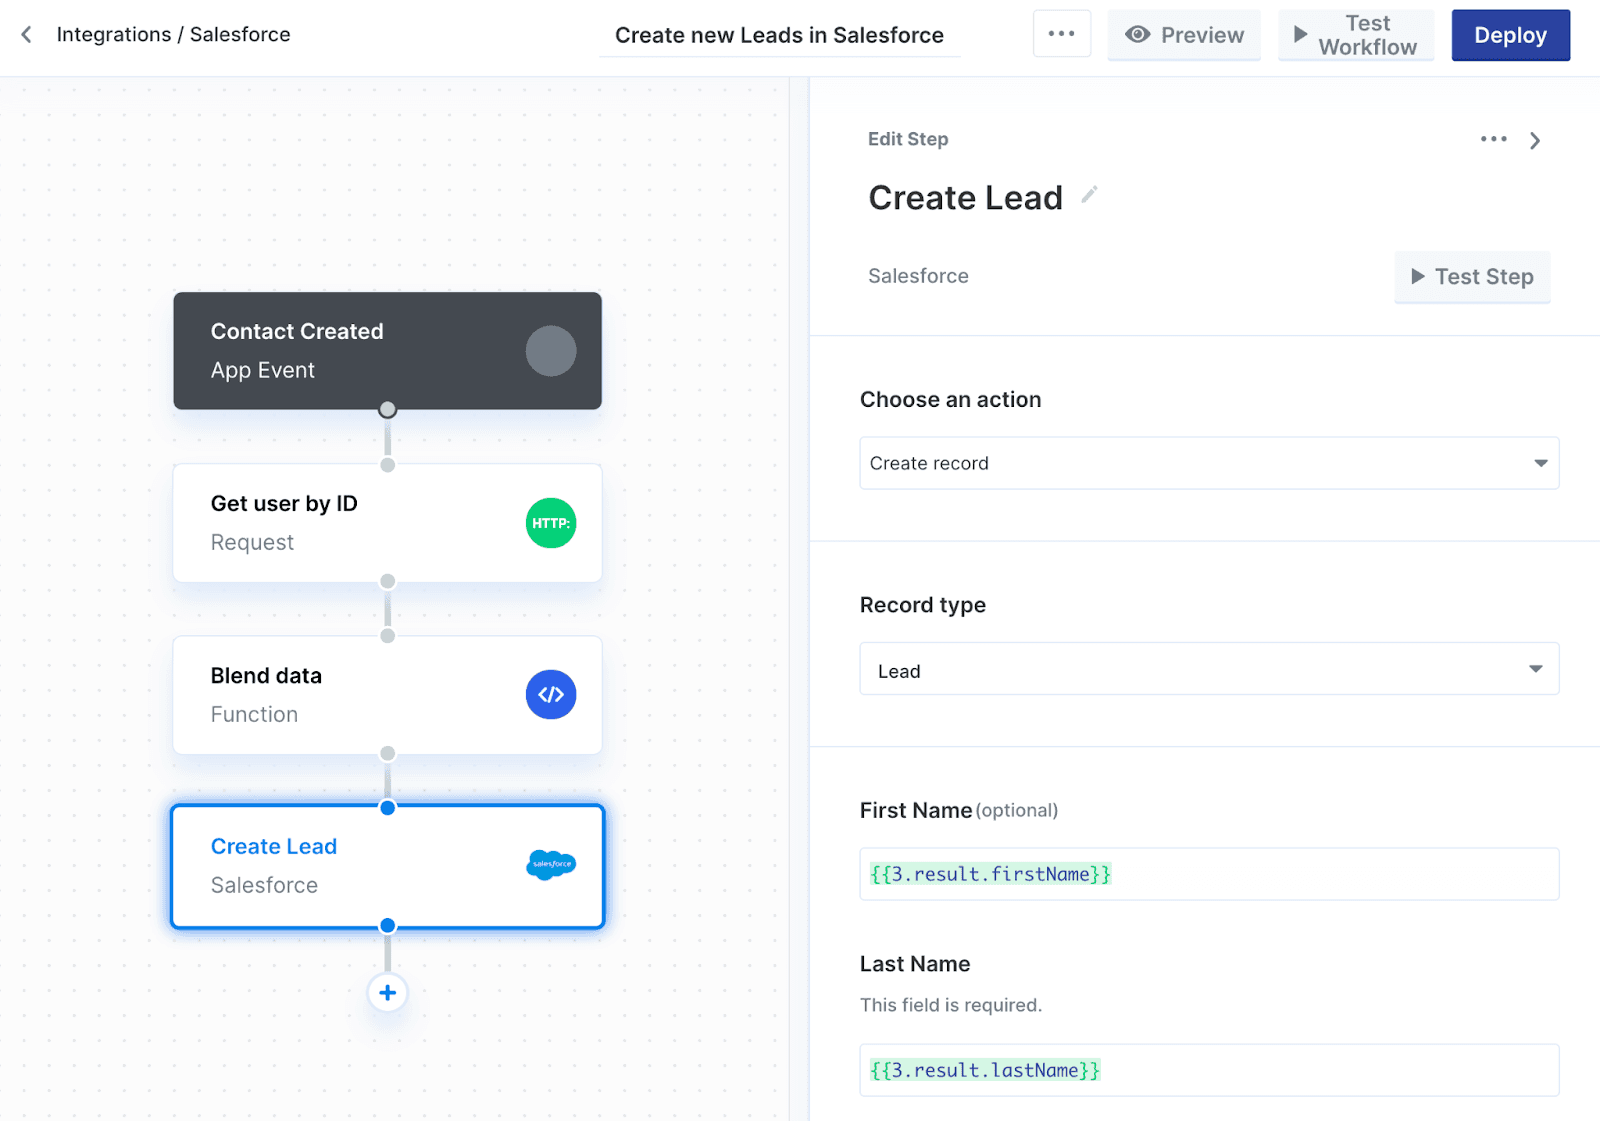Select the Get user by ID step
Screen dimensions: 1600x1121
click(x=387, y=523)
